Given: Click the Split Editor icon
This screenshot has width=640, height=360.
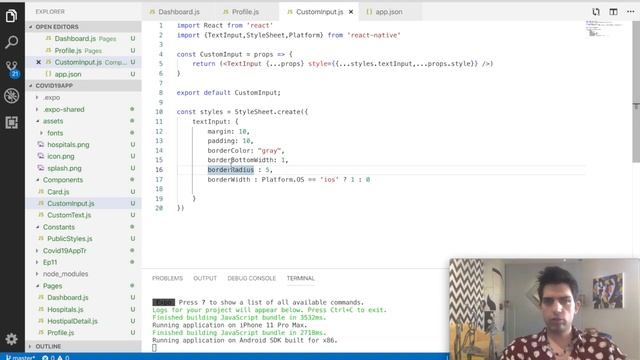Looking at the screenshot, I should coord(613,12).
